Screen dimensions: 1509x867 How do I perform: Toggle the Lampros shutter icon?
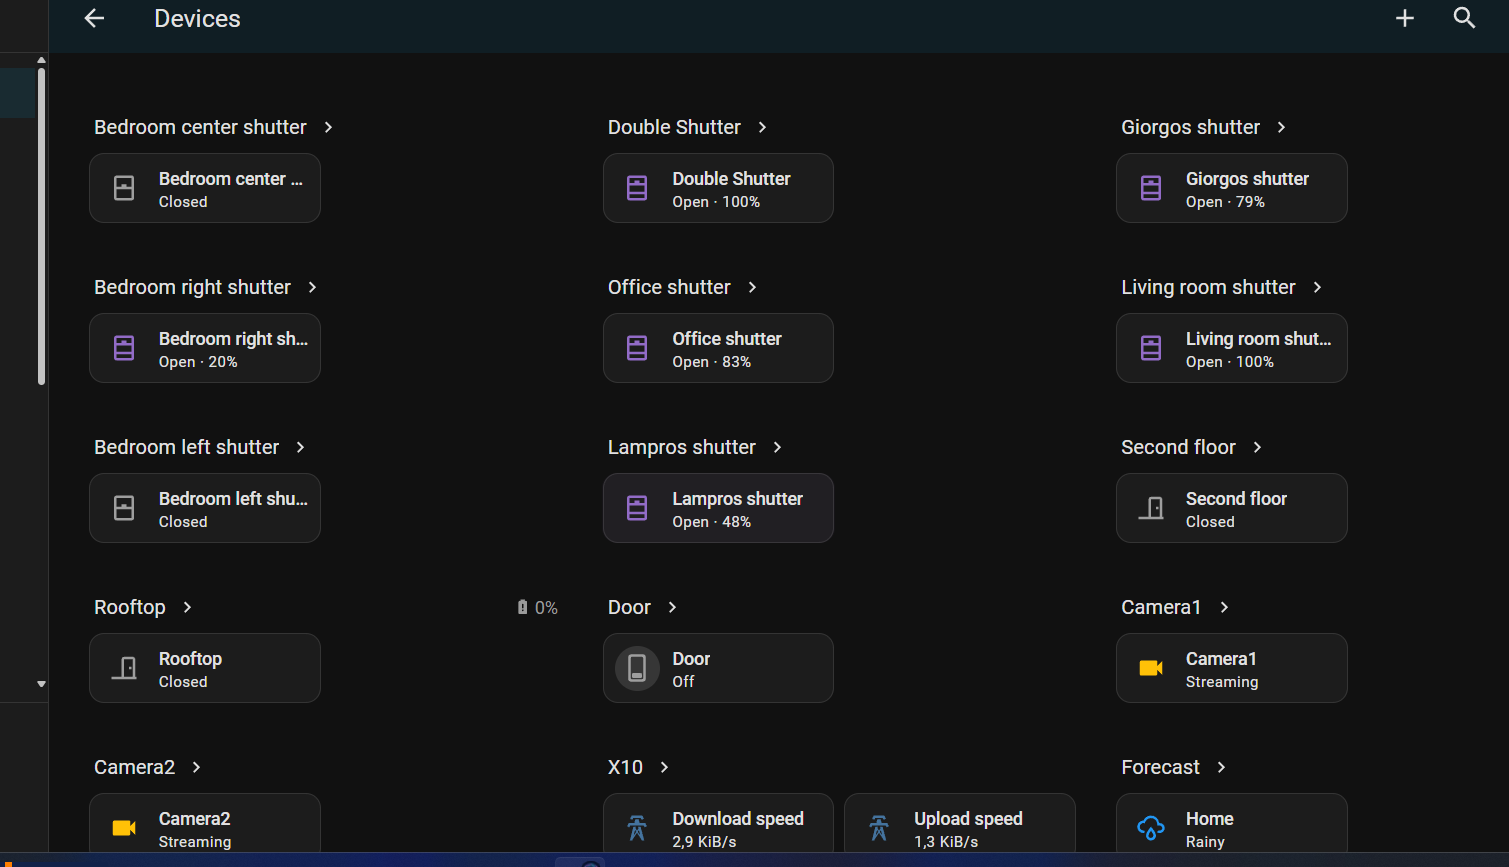point(637,508)
